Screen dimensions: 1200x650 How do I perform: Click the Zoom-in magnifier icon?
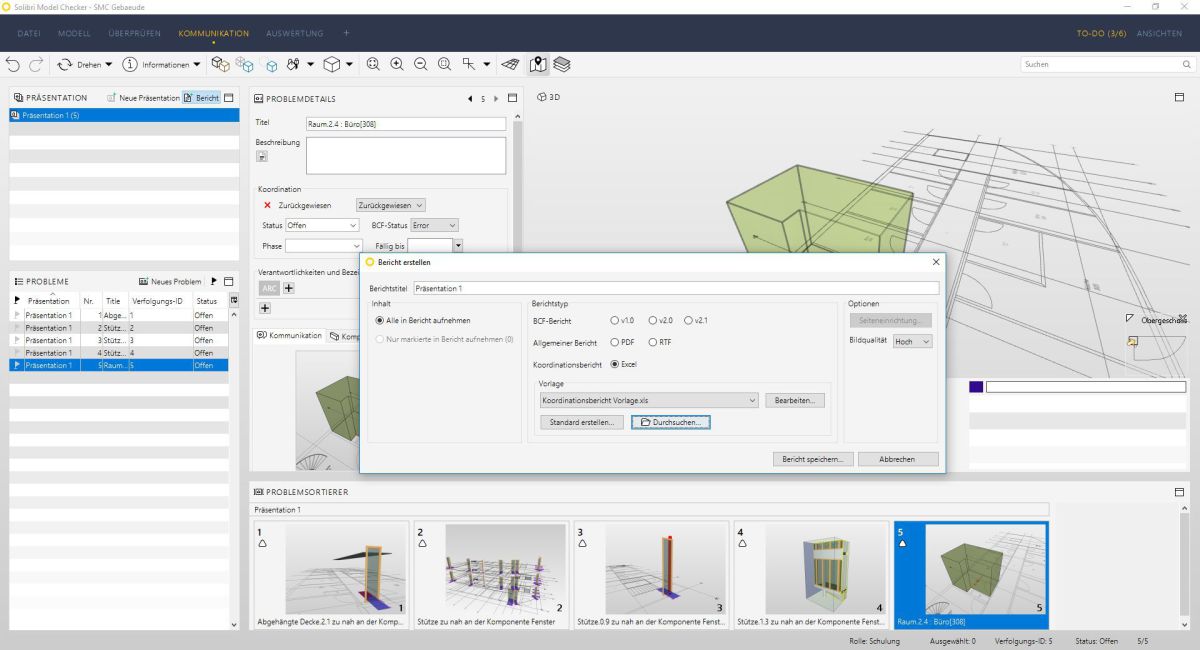[396, 64]
